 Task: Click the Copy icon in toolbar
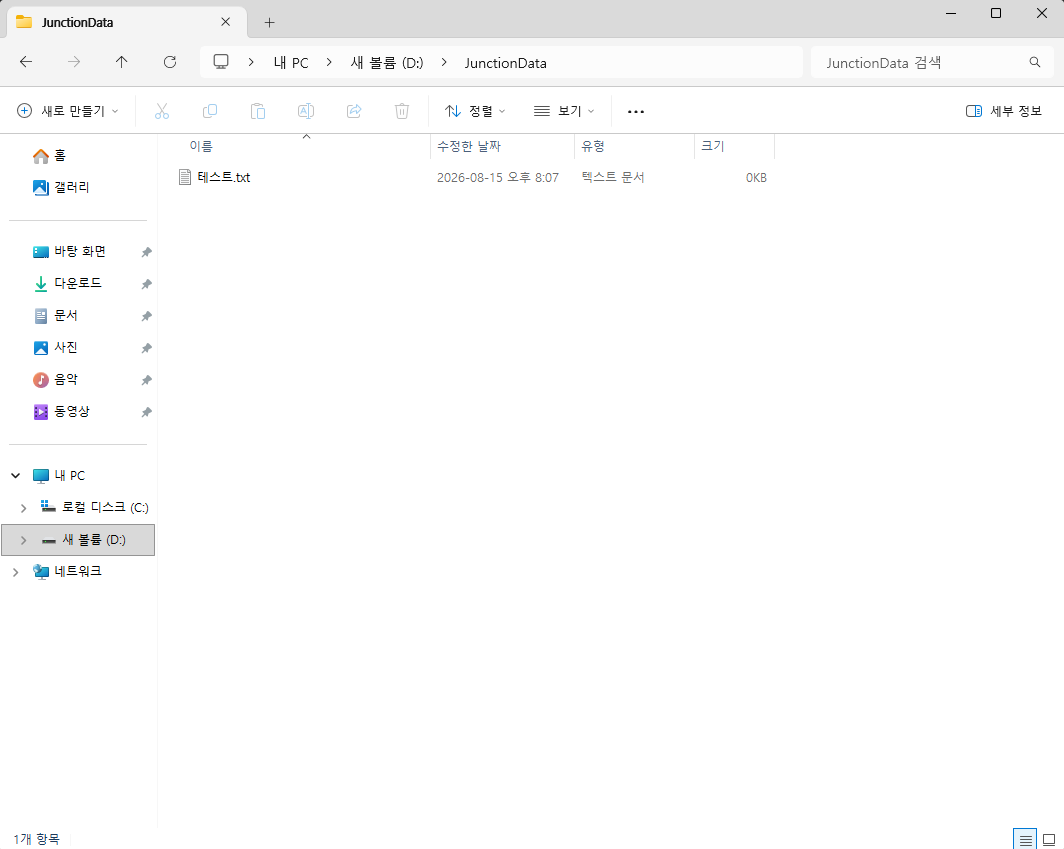pyautogui.click(x=210, y=111)
